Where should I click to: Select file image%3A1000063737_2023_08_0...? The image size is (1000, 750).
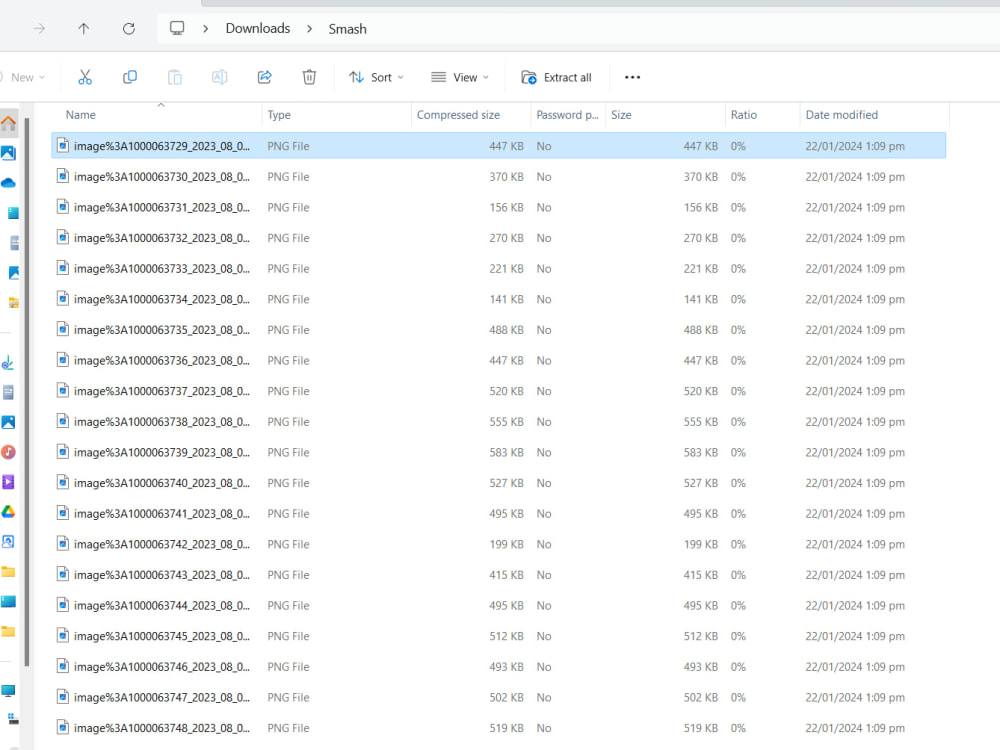point(498,391)
